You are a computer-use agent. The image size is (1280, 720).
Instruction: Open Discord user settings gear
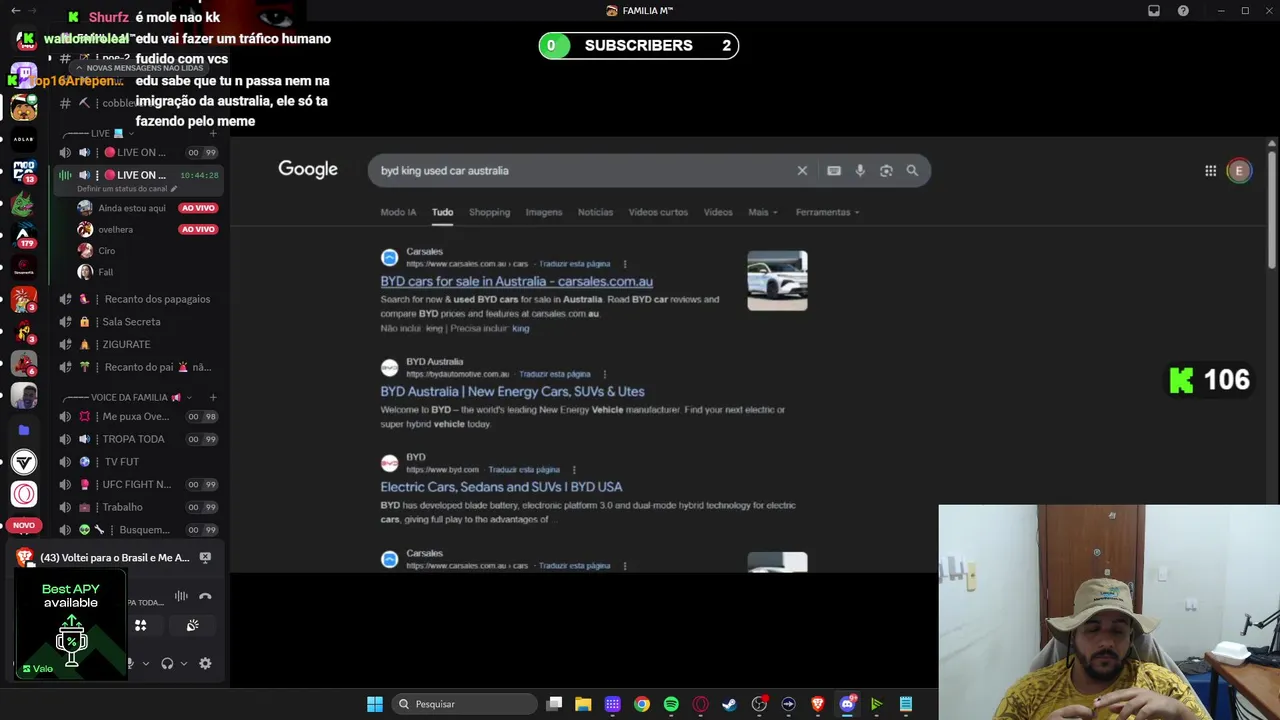[x=205, y=663]
